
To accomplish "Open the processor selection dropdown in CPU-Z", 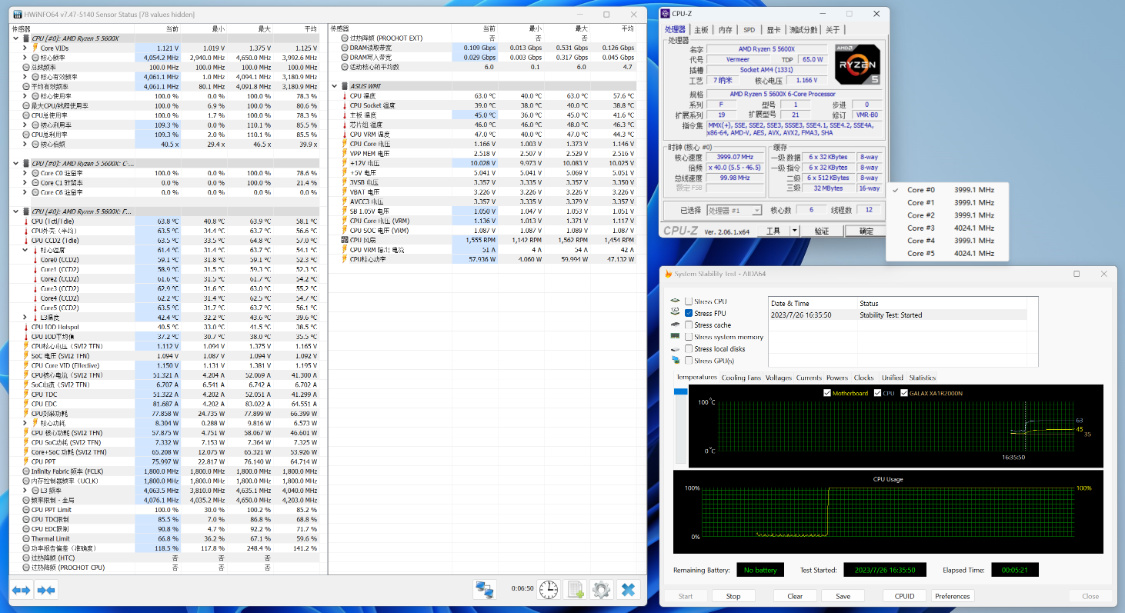I will coord(735,211).
